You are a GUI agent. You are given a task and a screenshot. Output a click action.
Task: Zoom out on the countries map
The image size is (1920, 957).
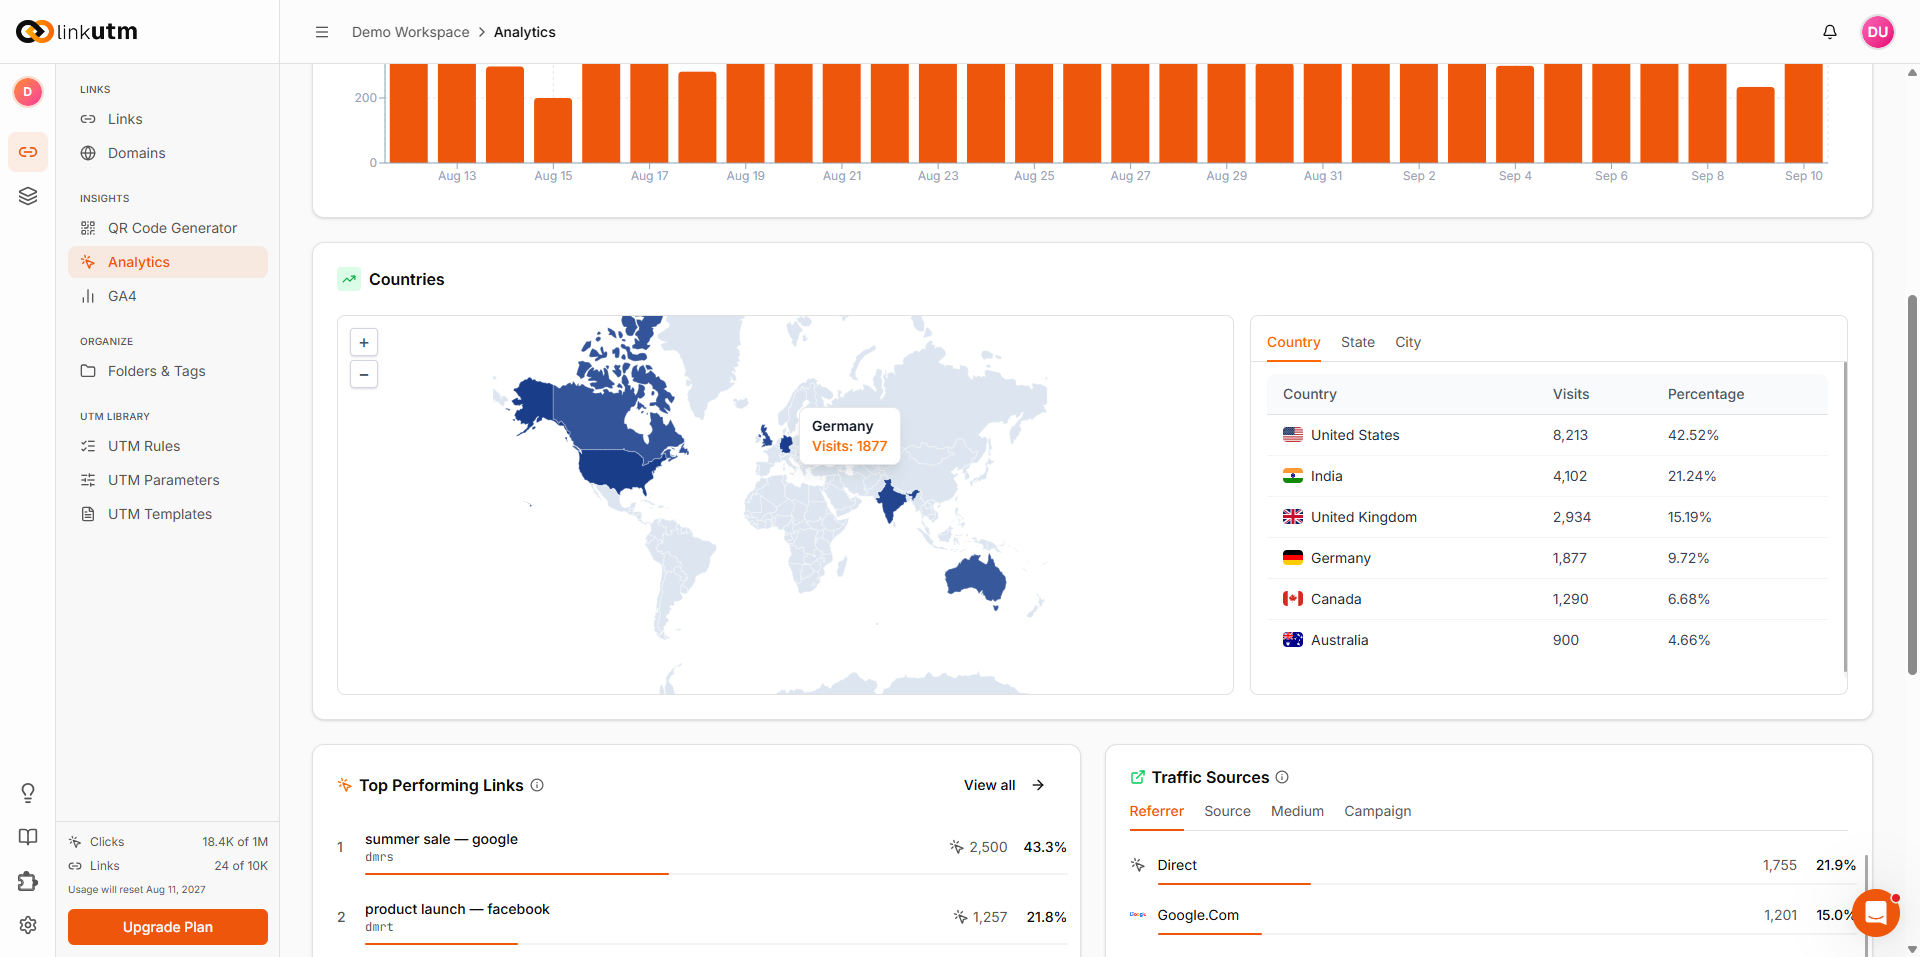click(364, 375)
